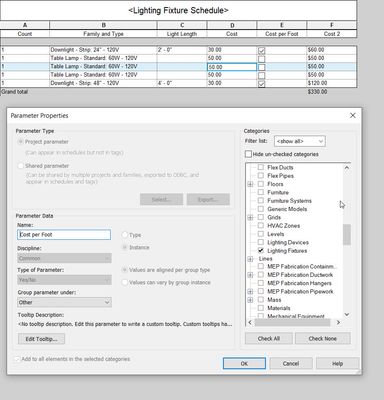
Task: Check the Flex Ducts category
Action: point(261,167)
